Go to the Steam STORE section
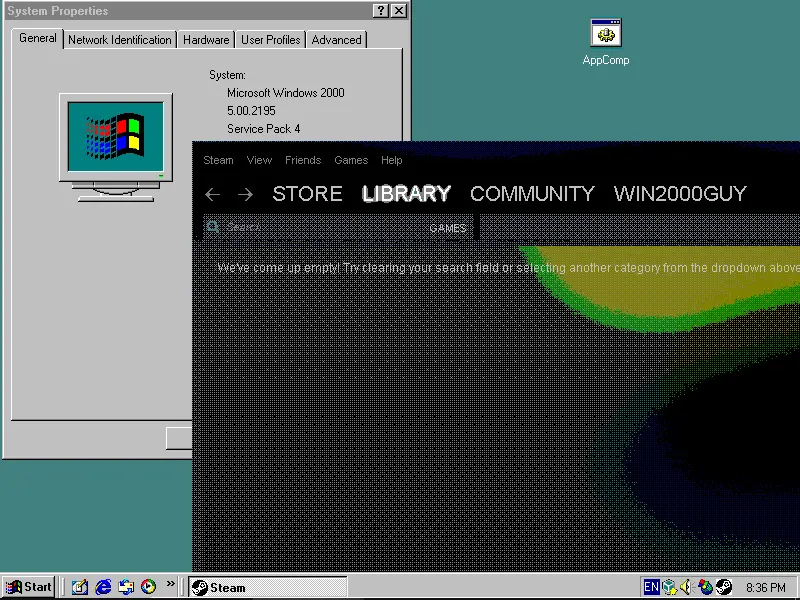This screenshot has height=600, width=800. 307,194
